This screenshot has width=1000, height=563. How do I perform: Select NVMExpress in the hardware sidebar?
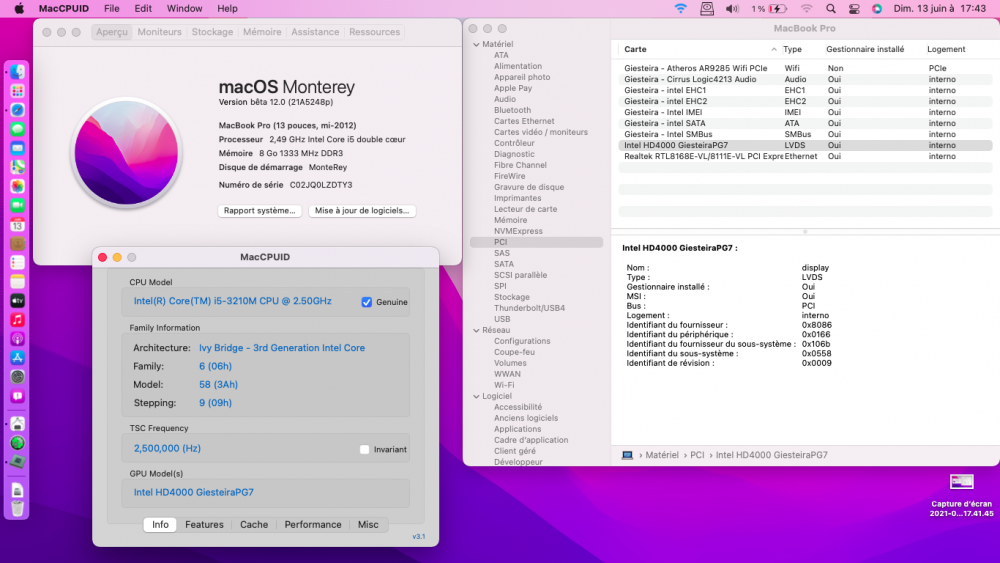[518, 231]
